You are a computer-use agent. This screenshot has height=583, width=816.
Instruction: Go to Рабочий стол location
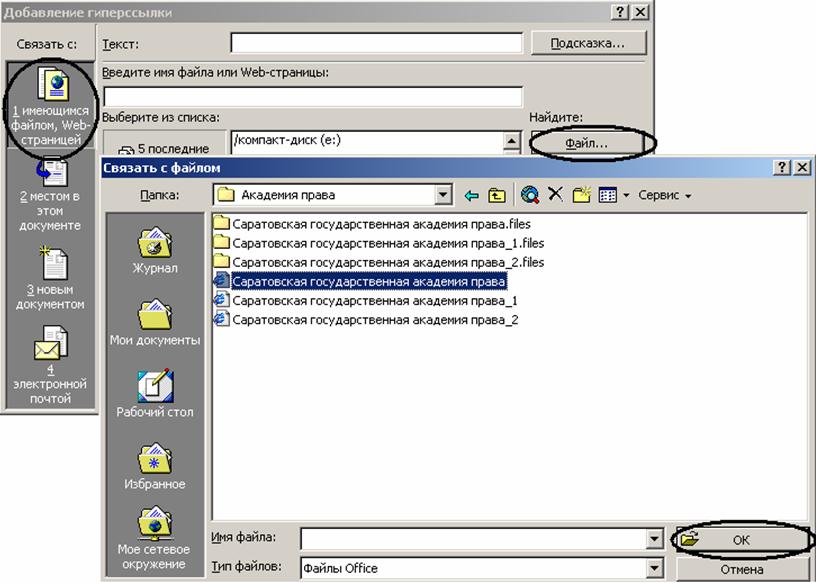click(155, 394)
